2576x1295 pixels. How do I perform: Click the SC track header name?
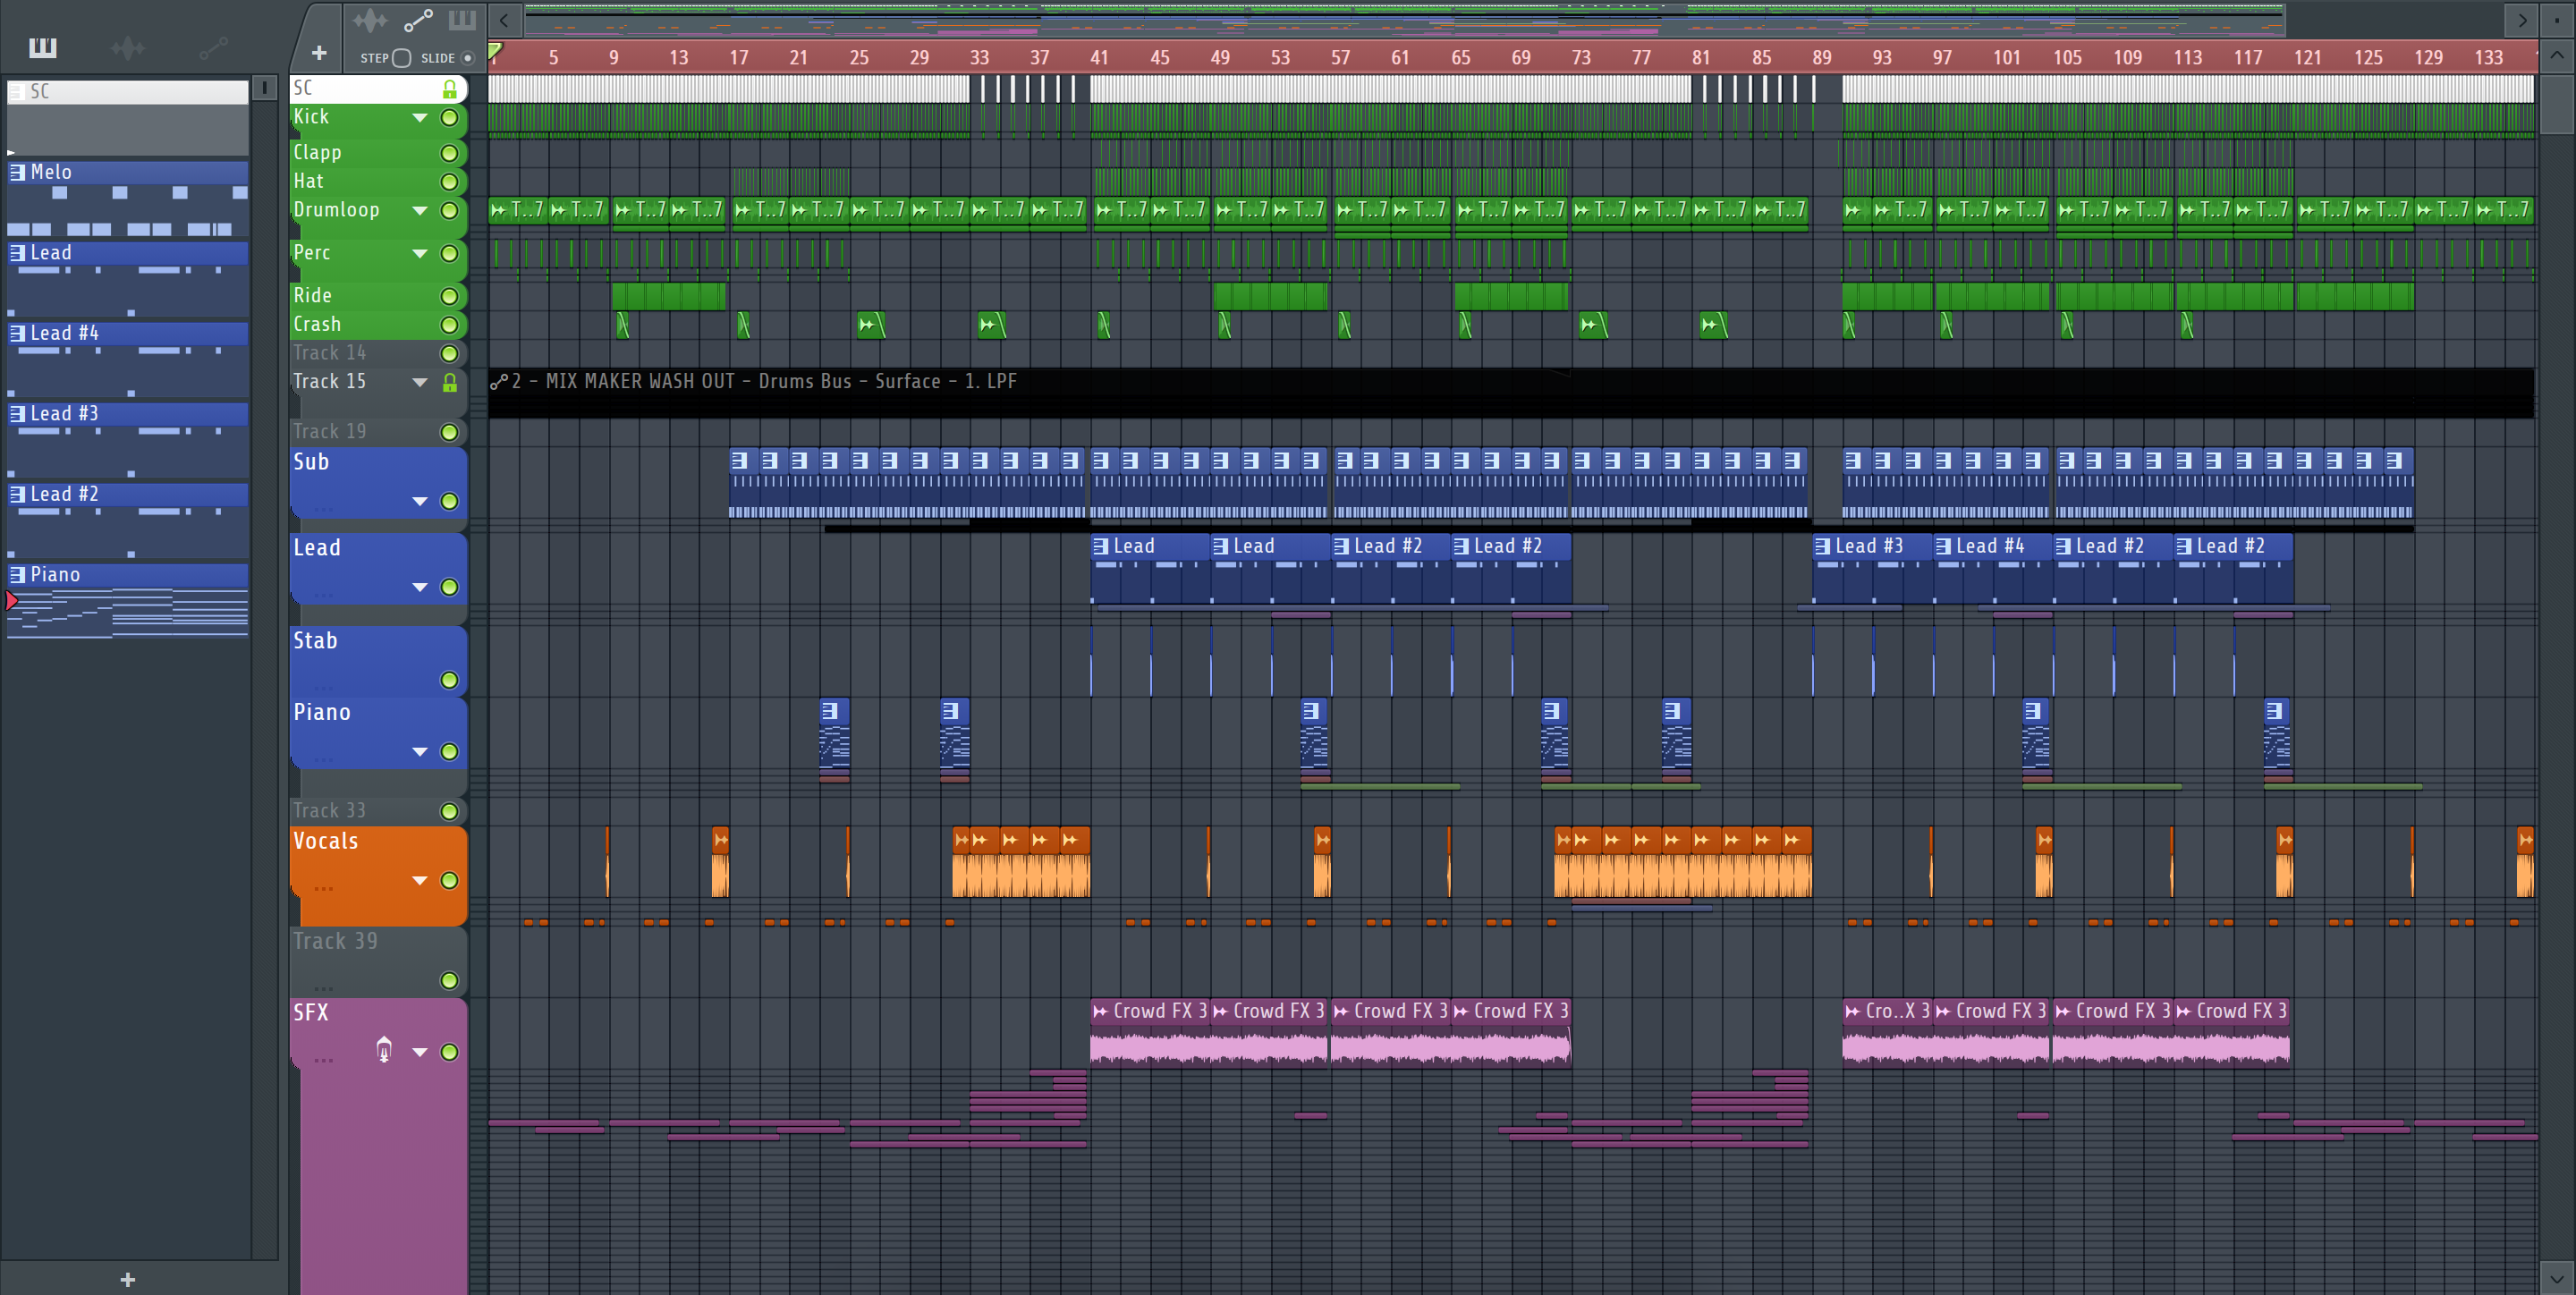(x=303, y=88)
